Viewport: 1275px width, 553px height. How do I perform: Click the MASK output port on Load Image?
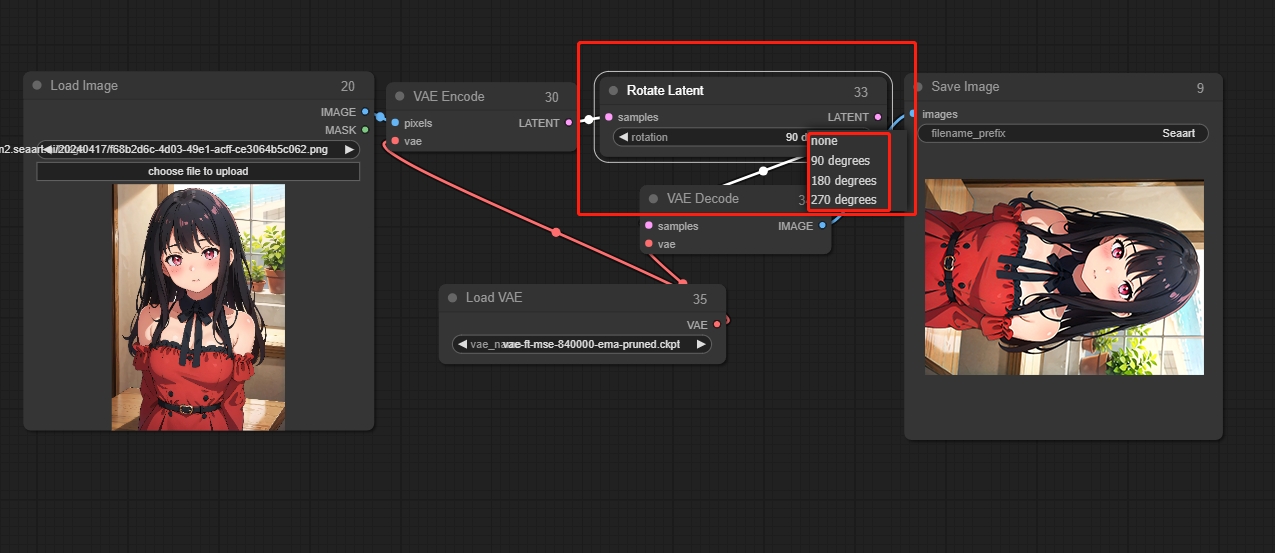(x=365, y=130)
